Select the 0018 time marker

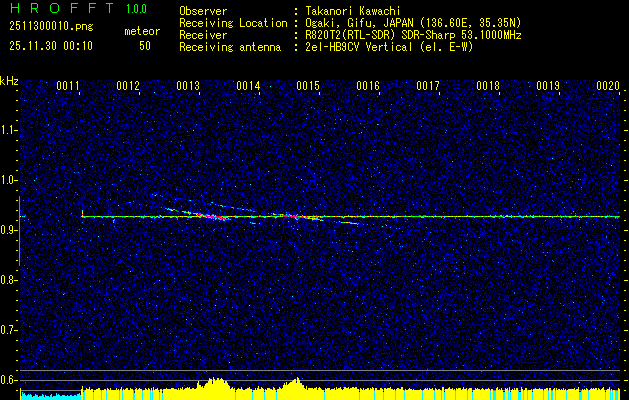(x=488, y=87)
